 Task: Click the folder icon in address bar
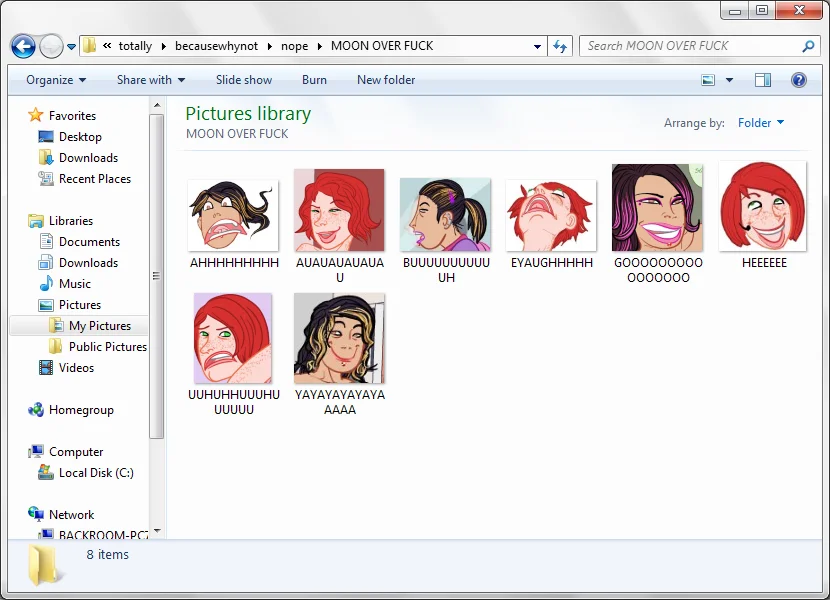[89, 46]
